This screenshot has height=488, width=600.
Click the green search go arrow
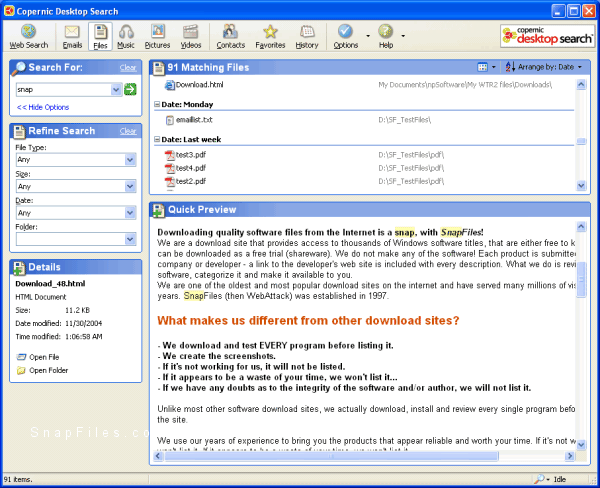(130, 90)
